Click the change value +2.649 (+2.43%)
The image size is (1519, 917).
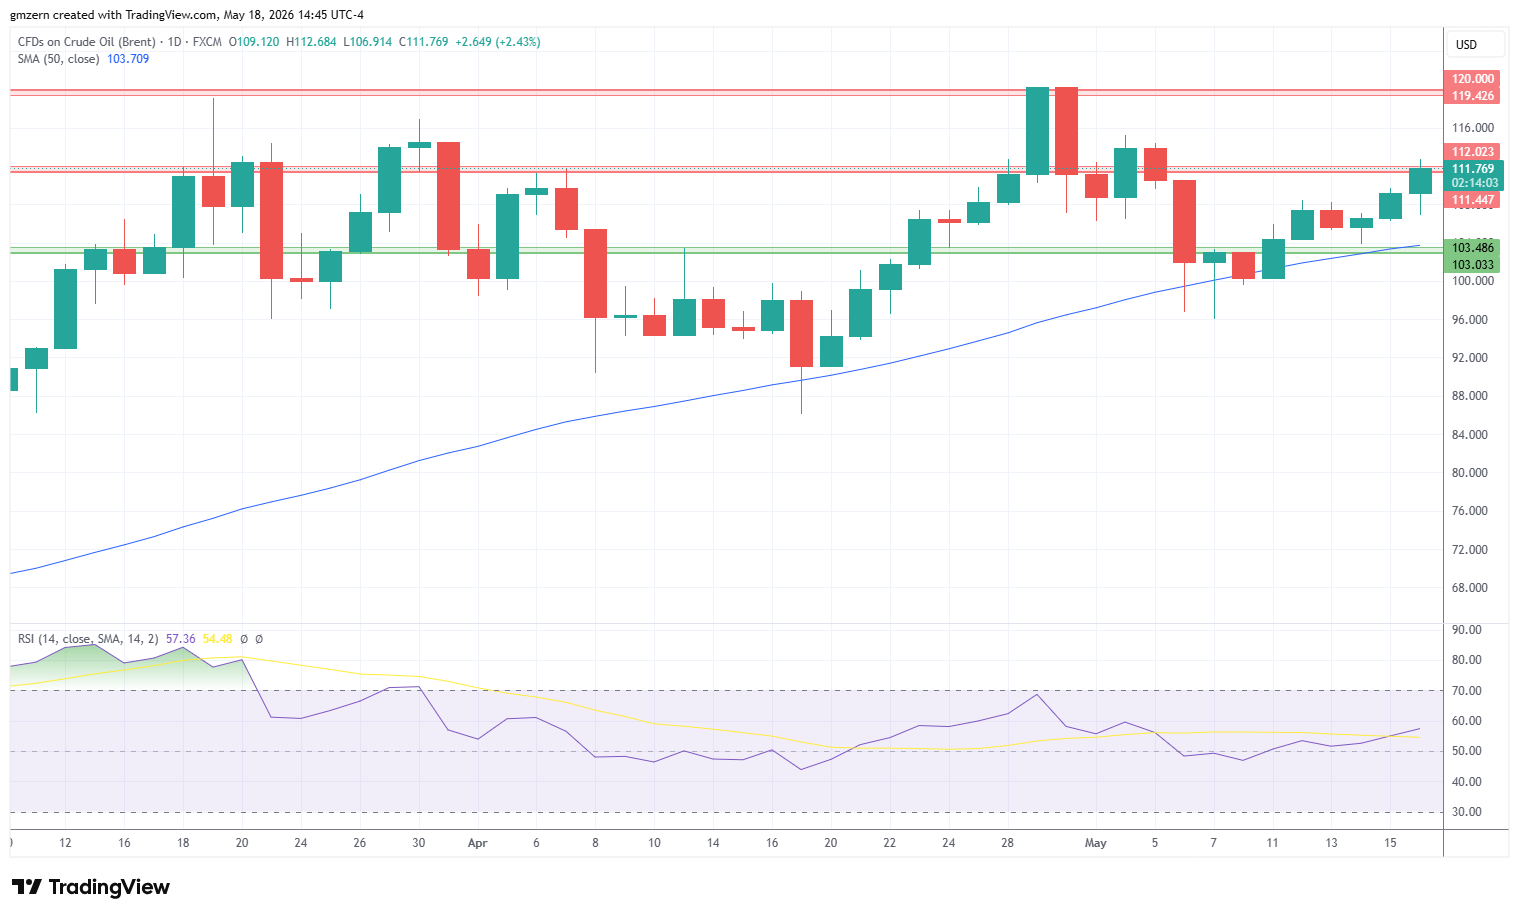click(498, 42)
